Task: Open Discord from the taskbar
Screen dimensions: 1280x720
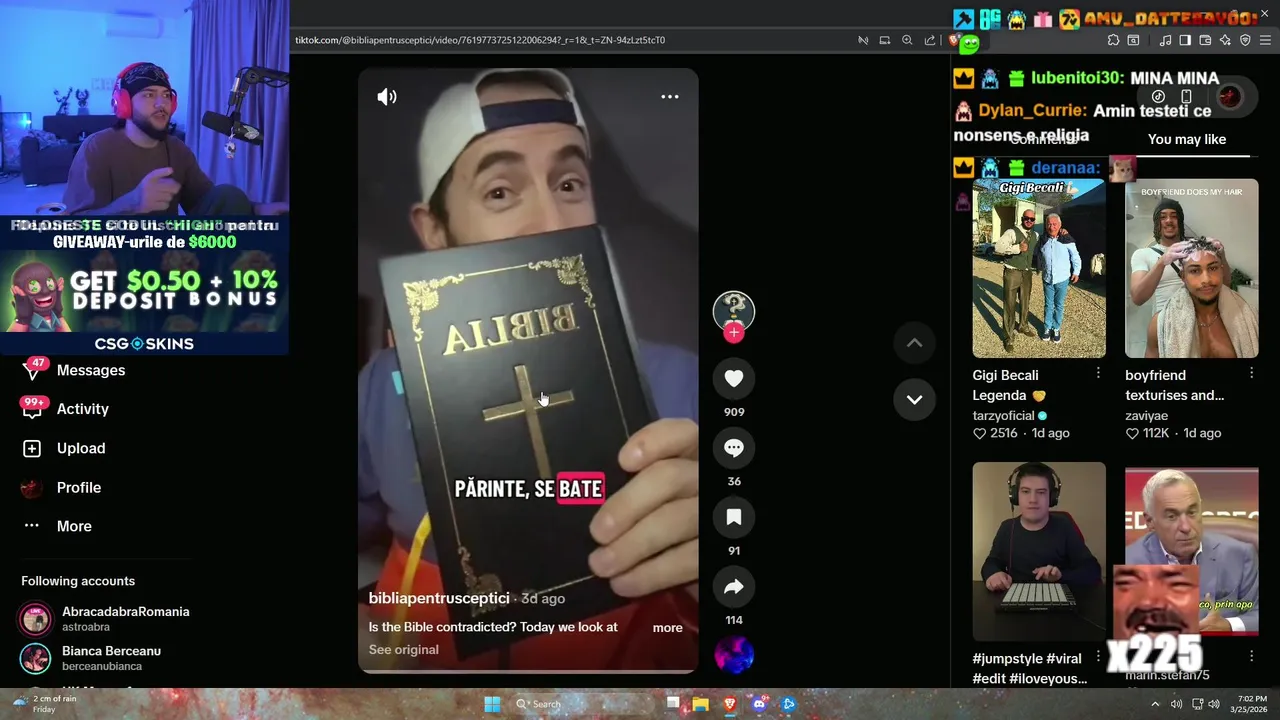Action: coord(759,704)
